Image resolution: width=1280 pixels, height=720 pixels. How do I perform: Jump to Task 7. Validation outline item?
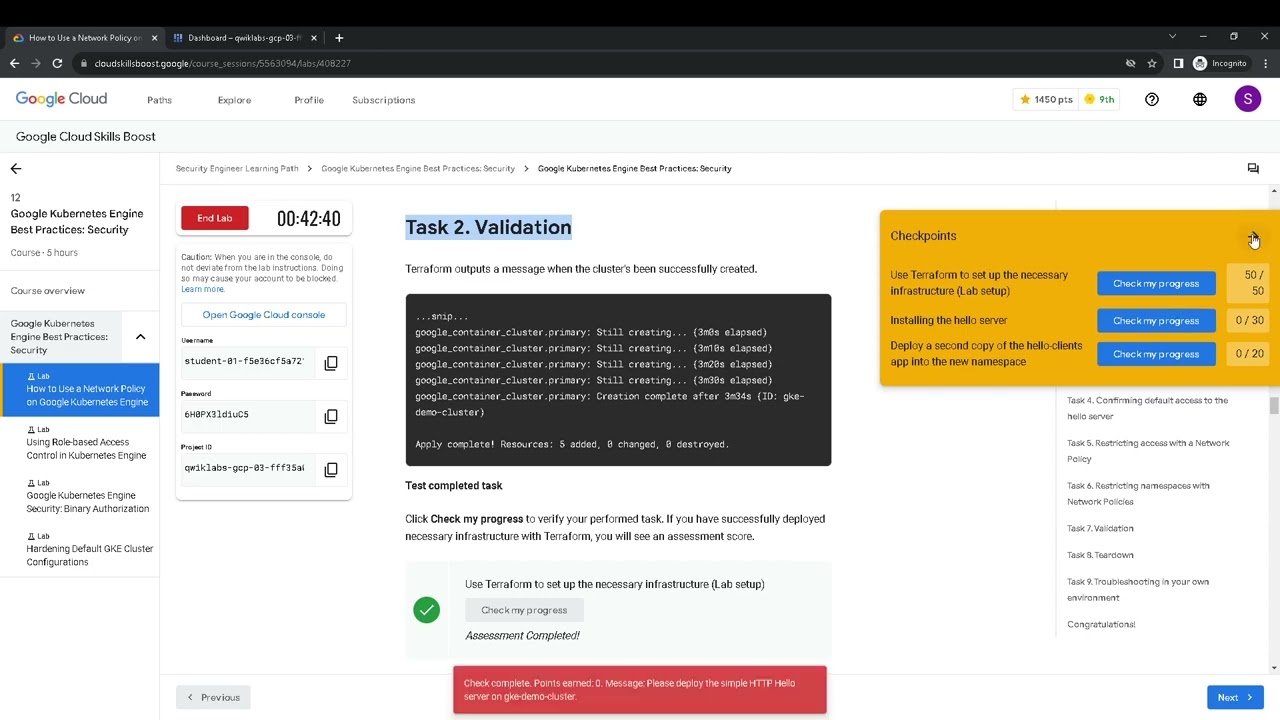pos(1100,528)
